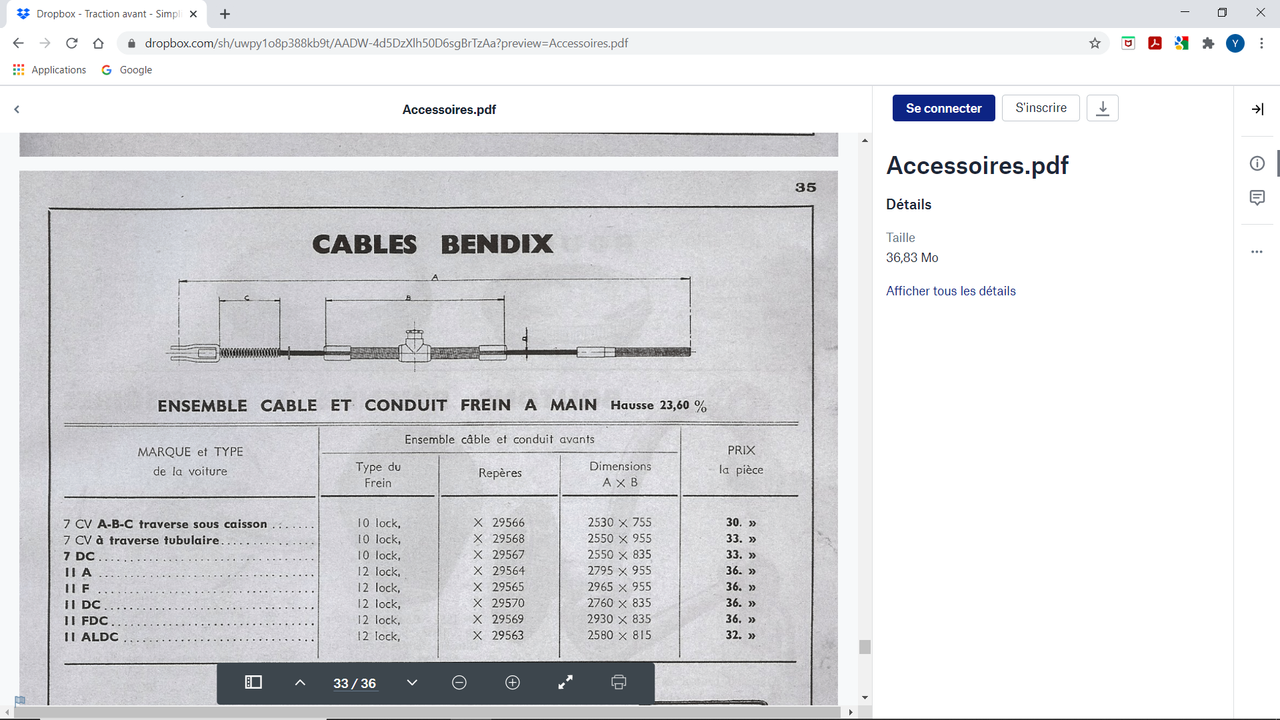Click the 7 CV à traverse tubulaire row
This screenshot has height=720, width=1280.
coord(410,539)
